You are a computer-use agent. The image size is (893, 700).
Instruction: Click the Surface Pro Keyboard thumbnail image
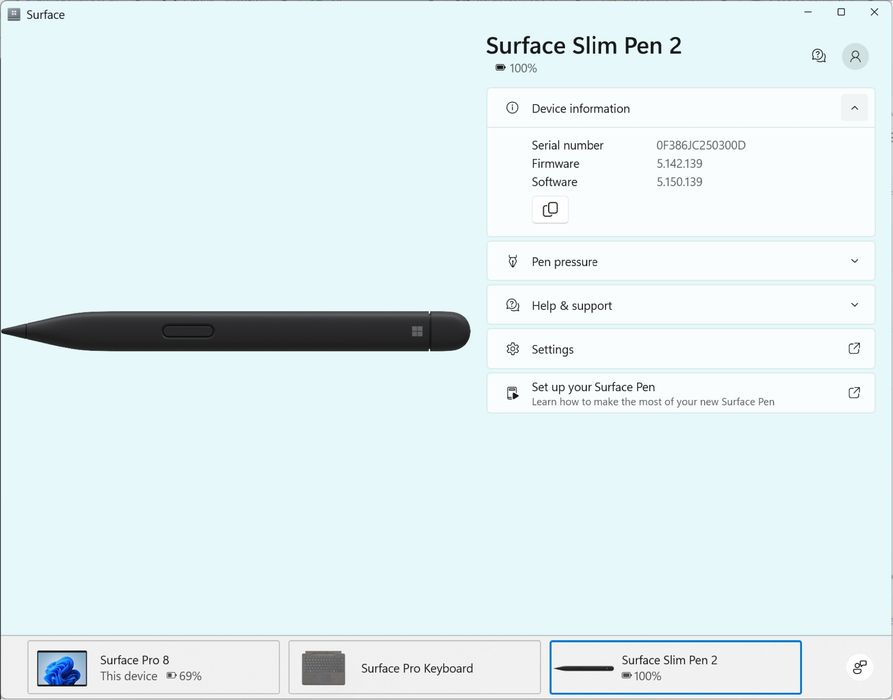pos(323,668)
